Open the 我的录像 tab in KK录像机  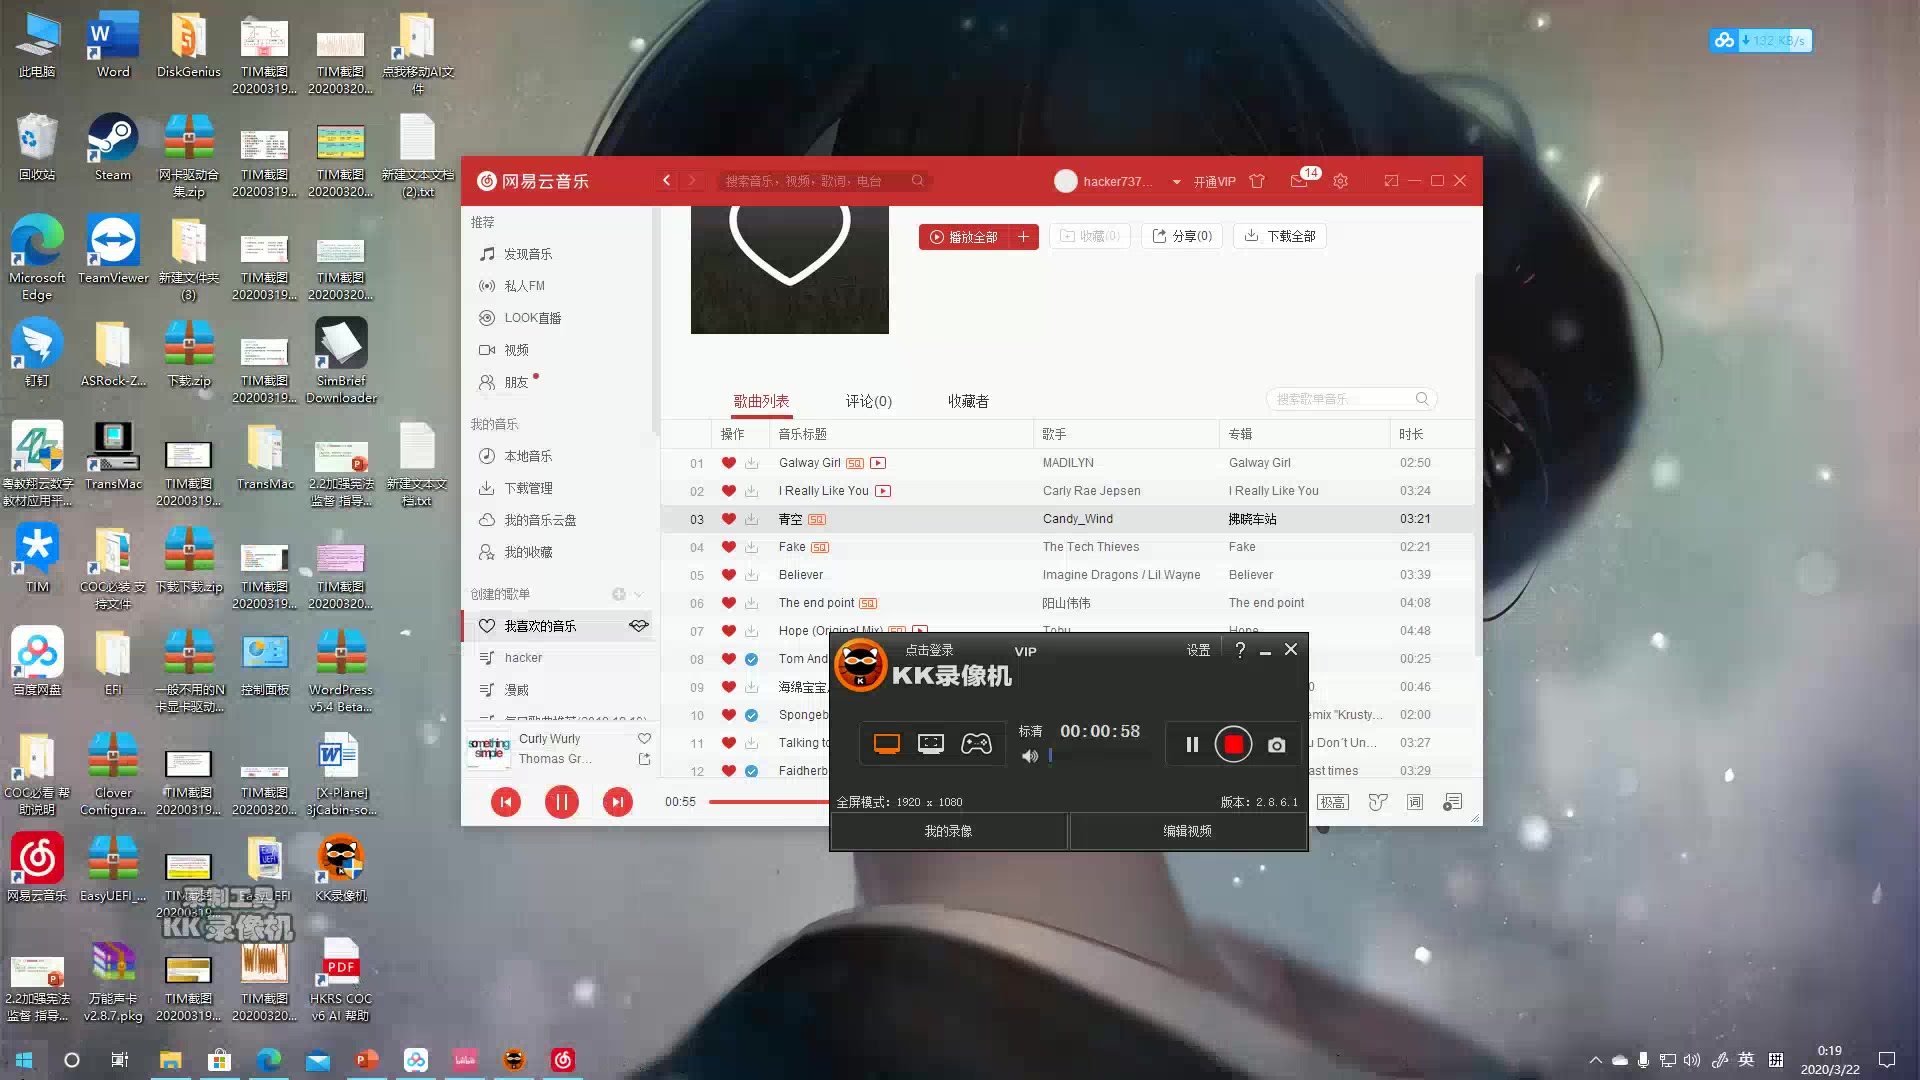947,831
